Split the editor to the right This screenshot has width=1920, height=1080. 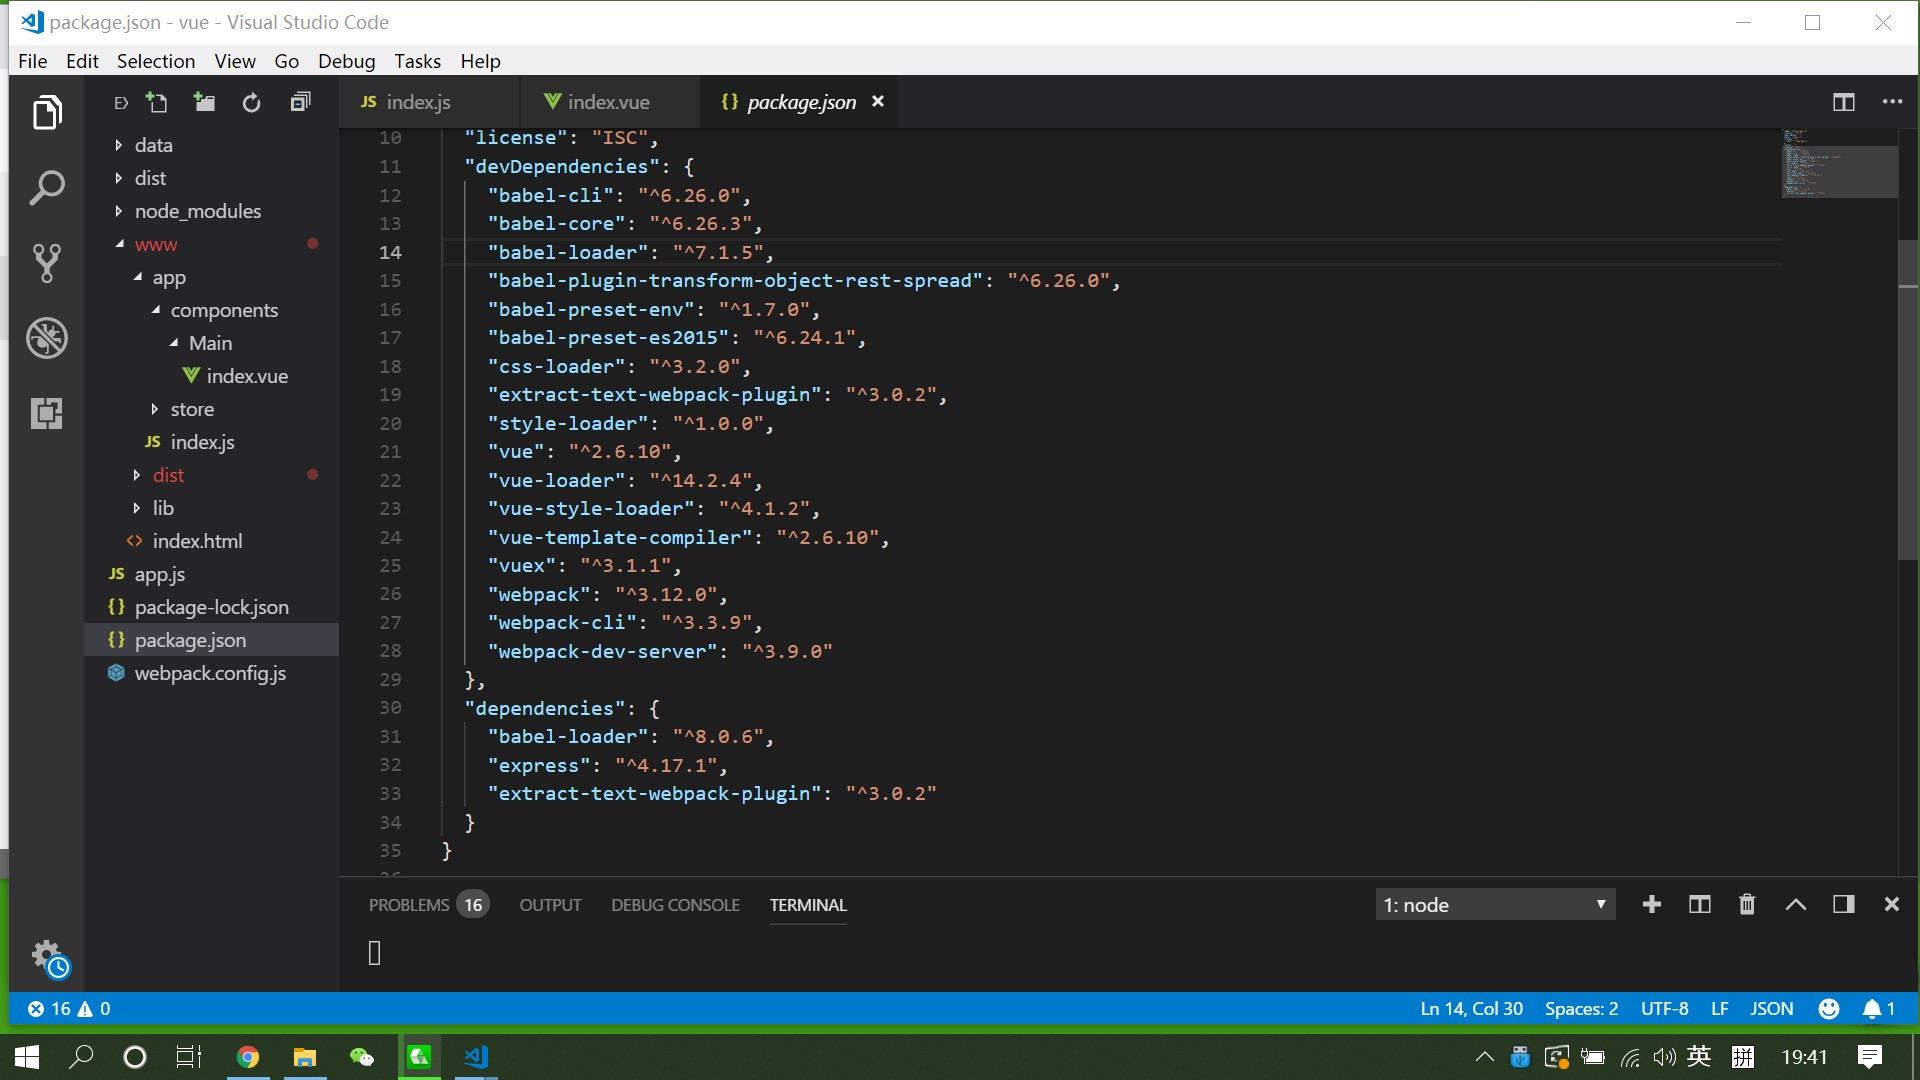coord(1843,102)
